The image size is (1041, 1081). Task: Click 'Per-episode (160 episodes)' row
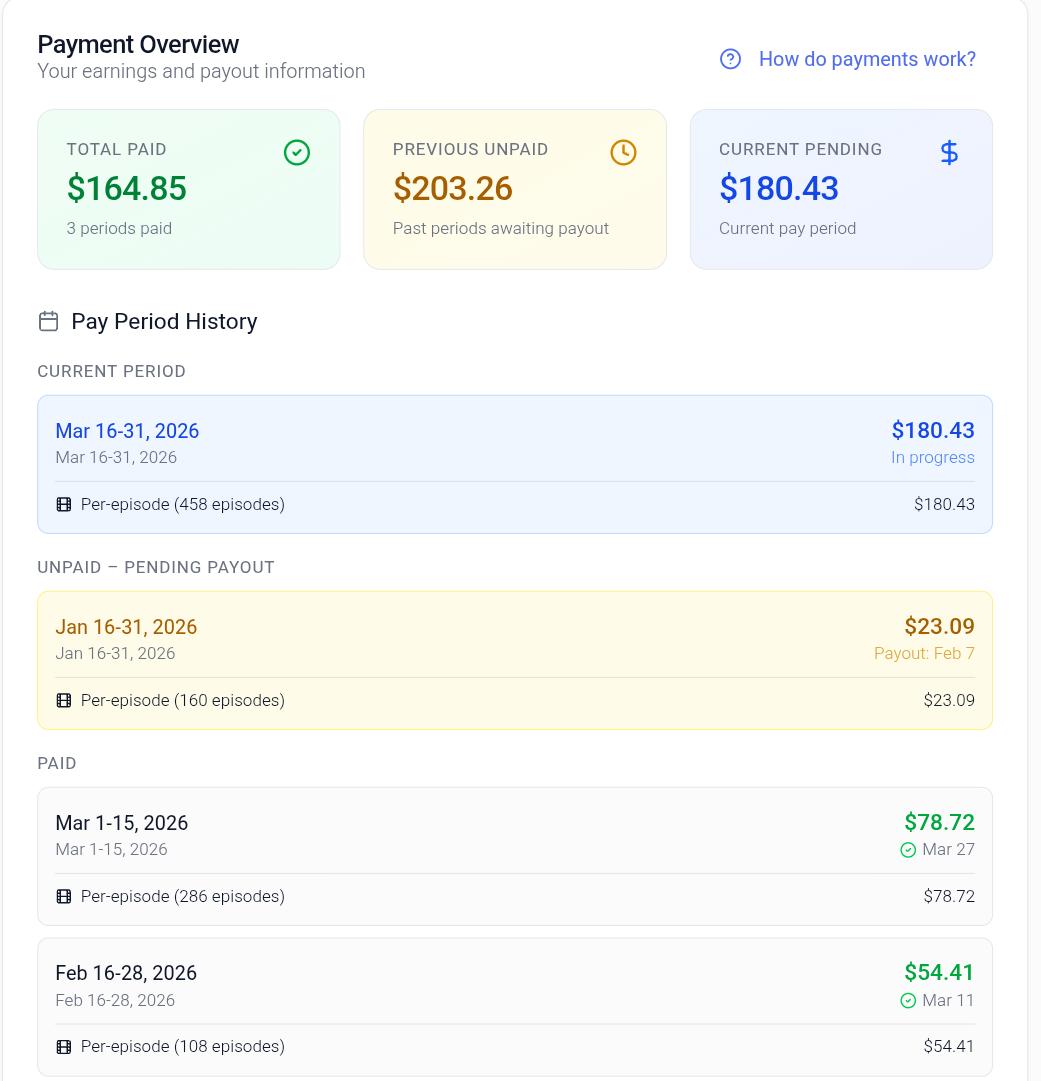tap(515, 700)
